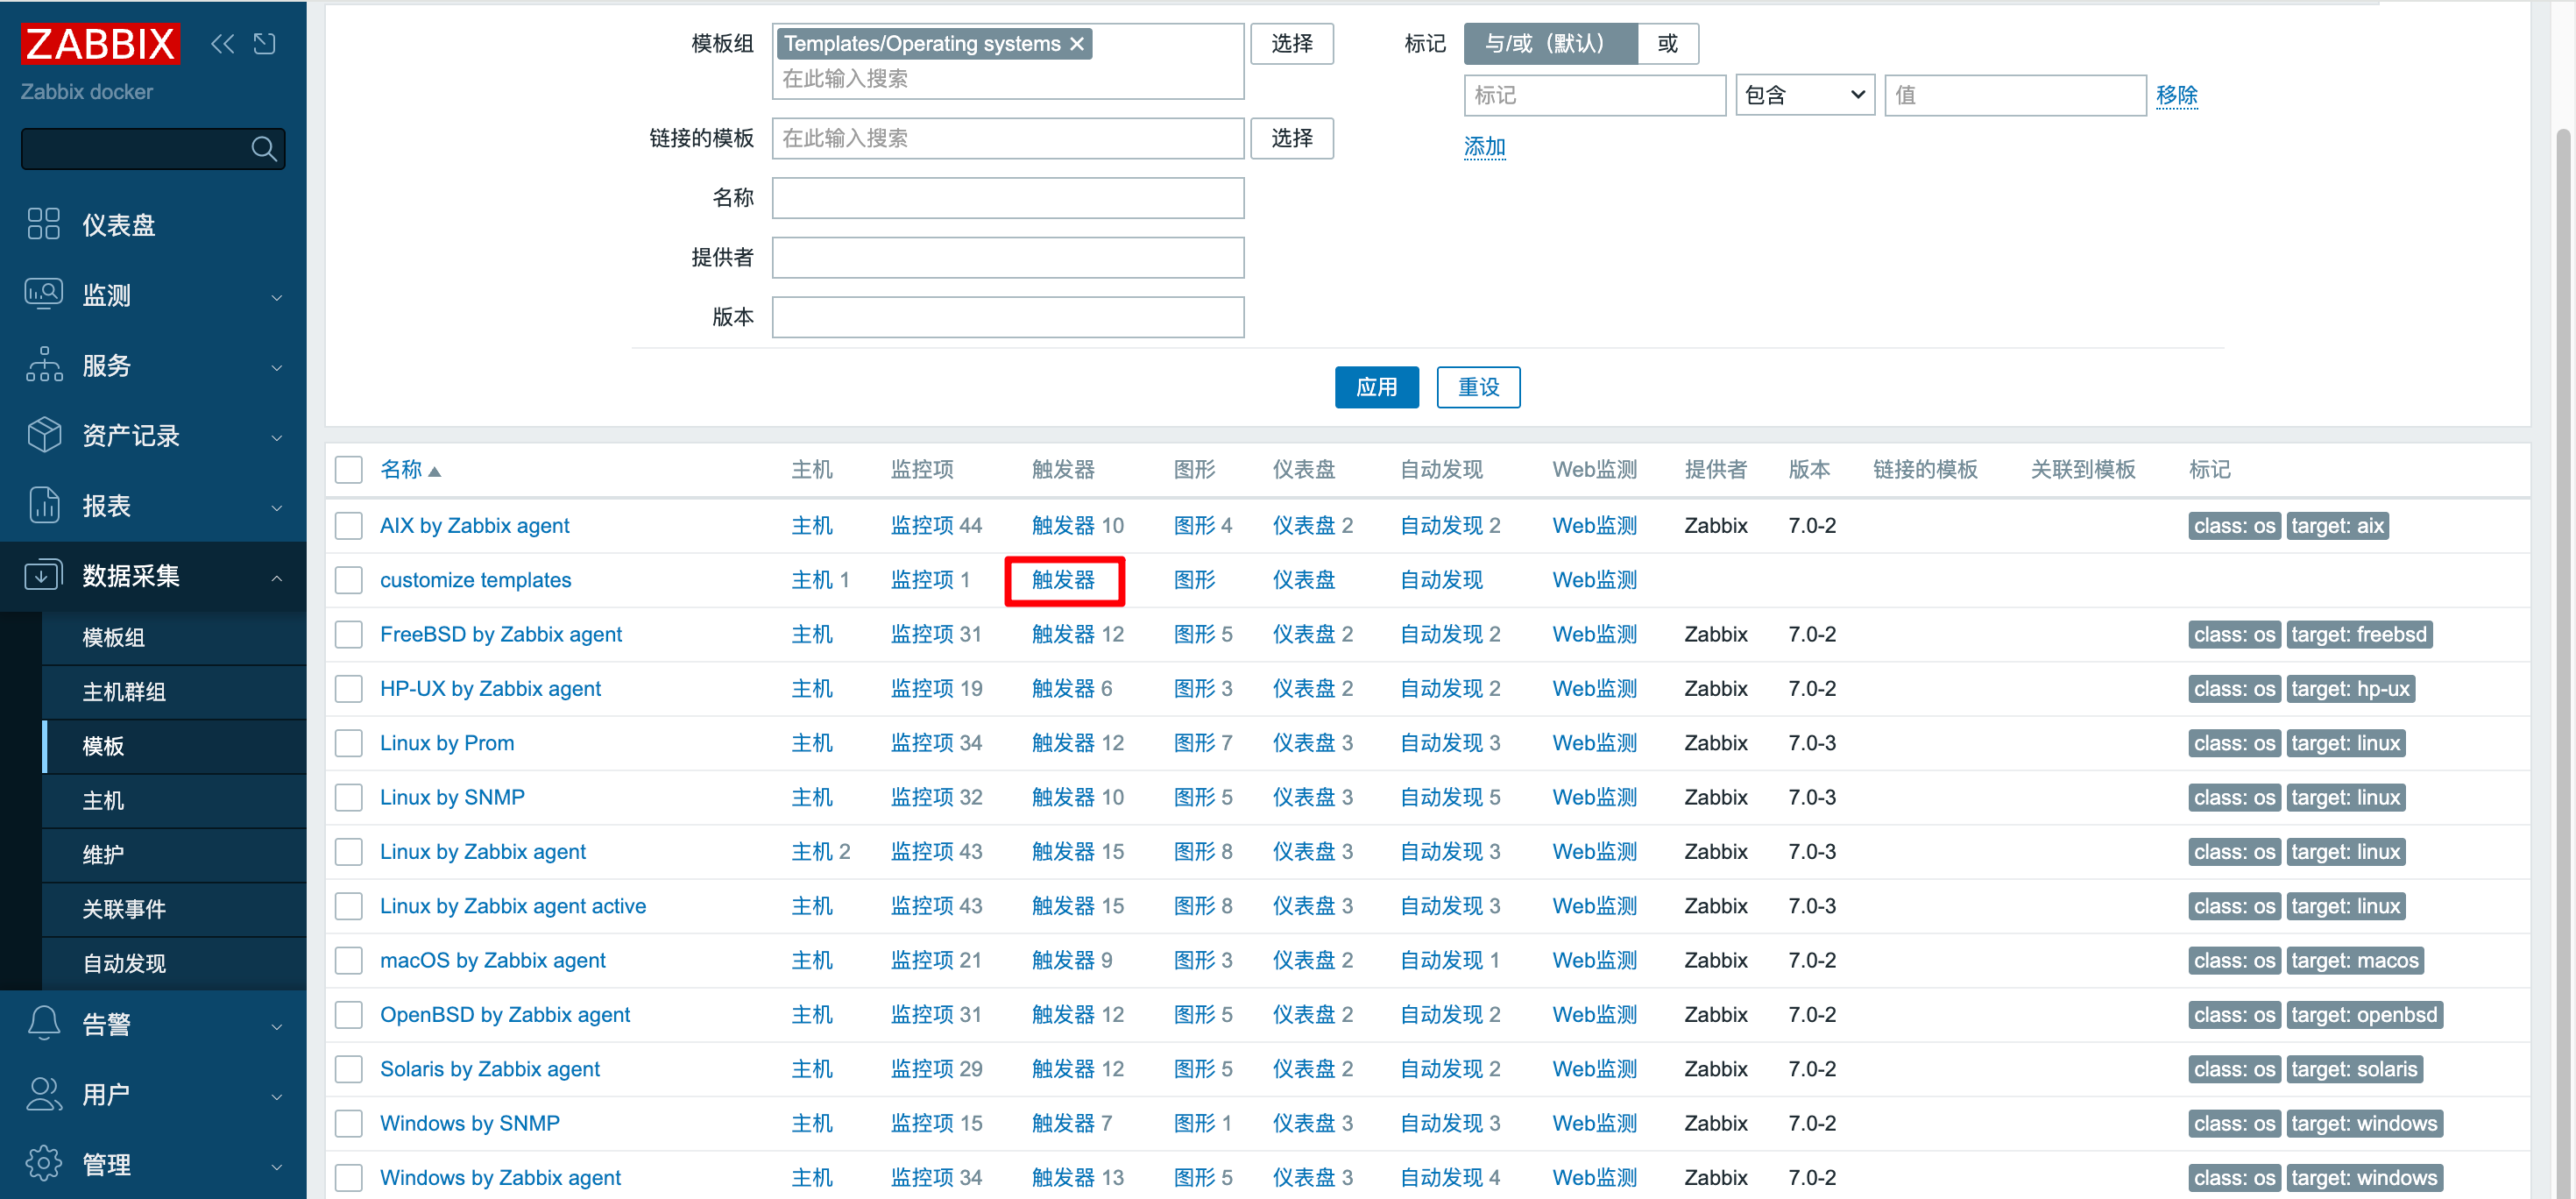Screen dimensions: 2576x1199
Task: Click the Zabbix logo
Action: coord(100,44)
